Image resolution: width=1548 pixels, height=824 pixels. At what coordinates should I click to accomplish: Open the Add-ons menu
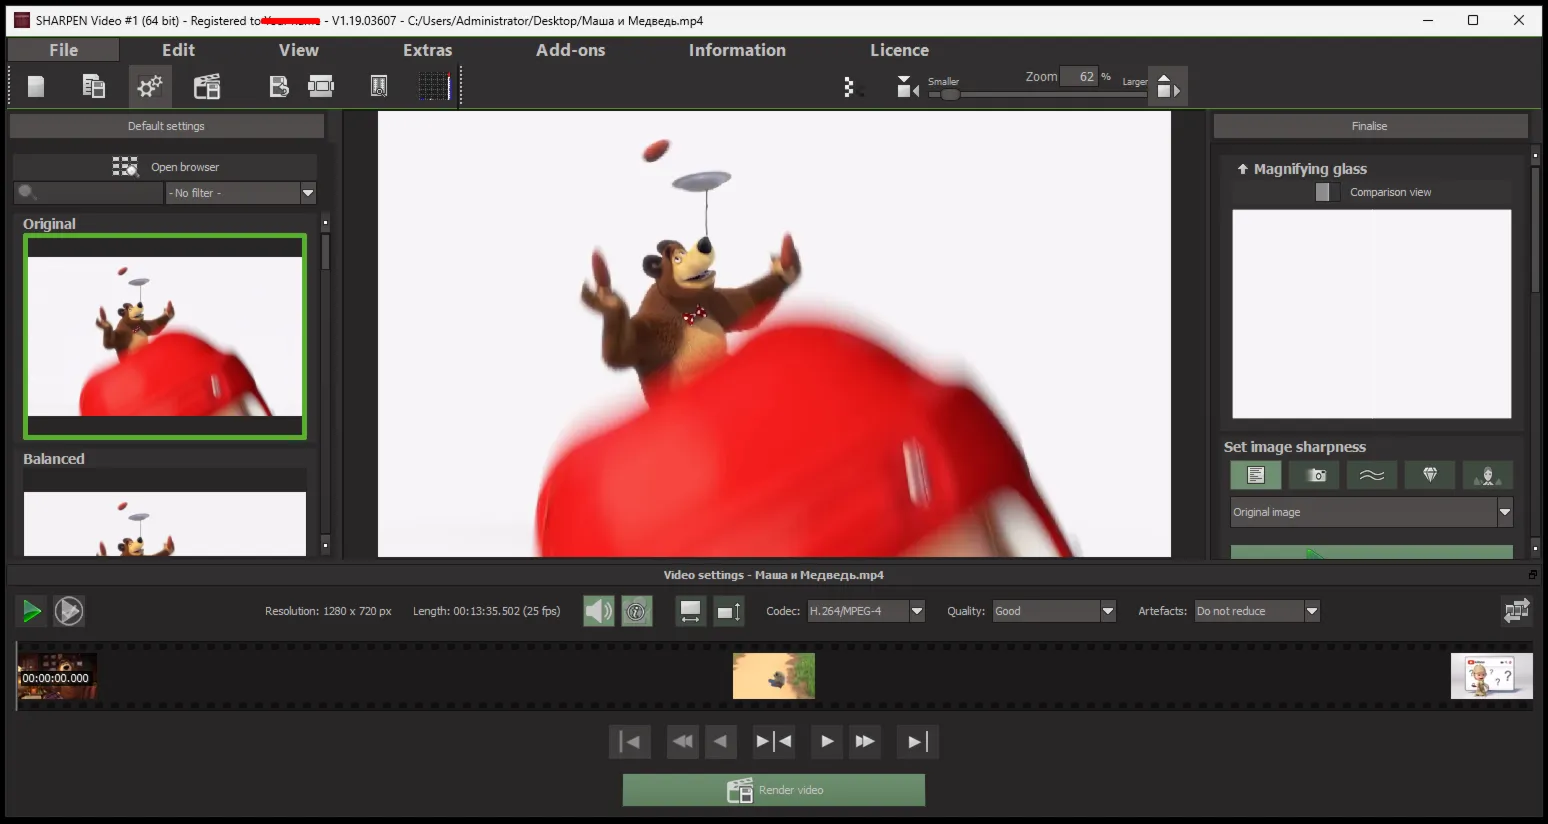point(570,50)
